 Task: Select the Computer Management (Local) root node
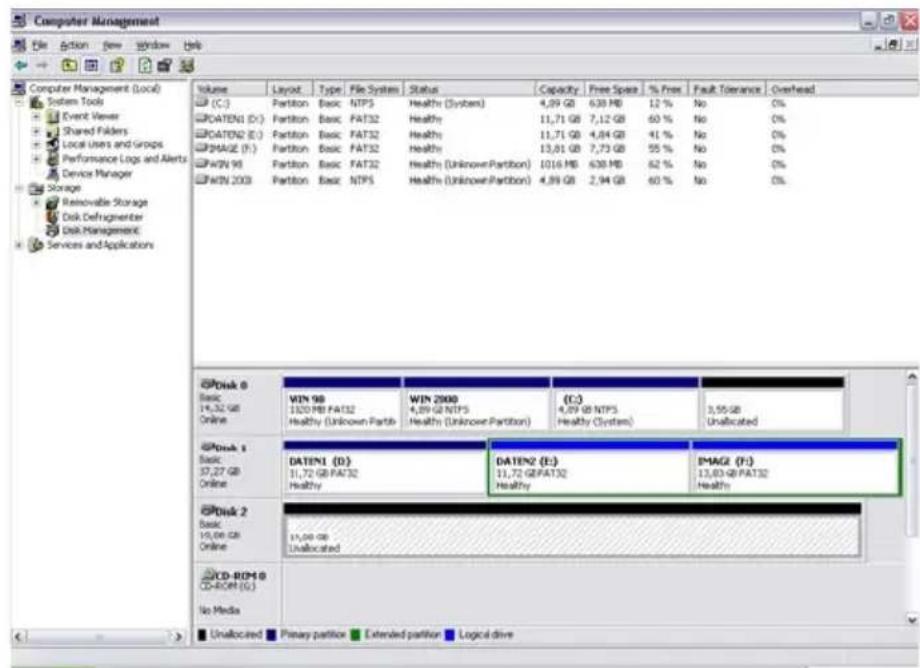(x=94, y=89)
